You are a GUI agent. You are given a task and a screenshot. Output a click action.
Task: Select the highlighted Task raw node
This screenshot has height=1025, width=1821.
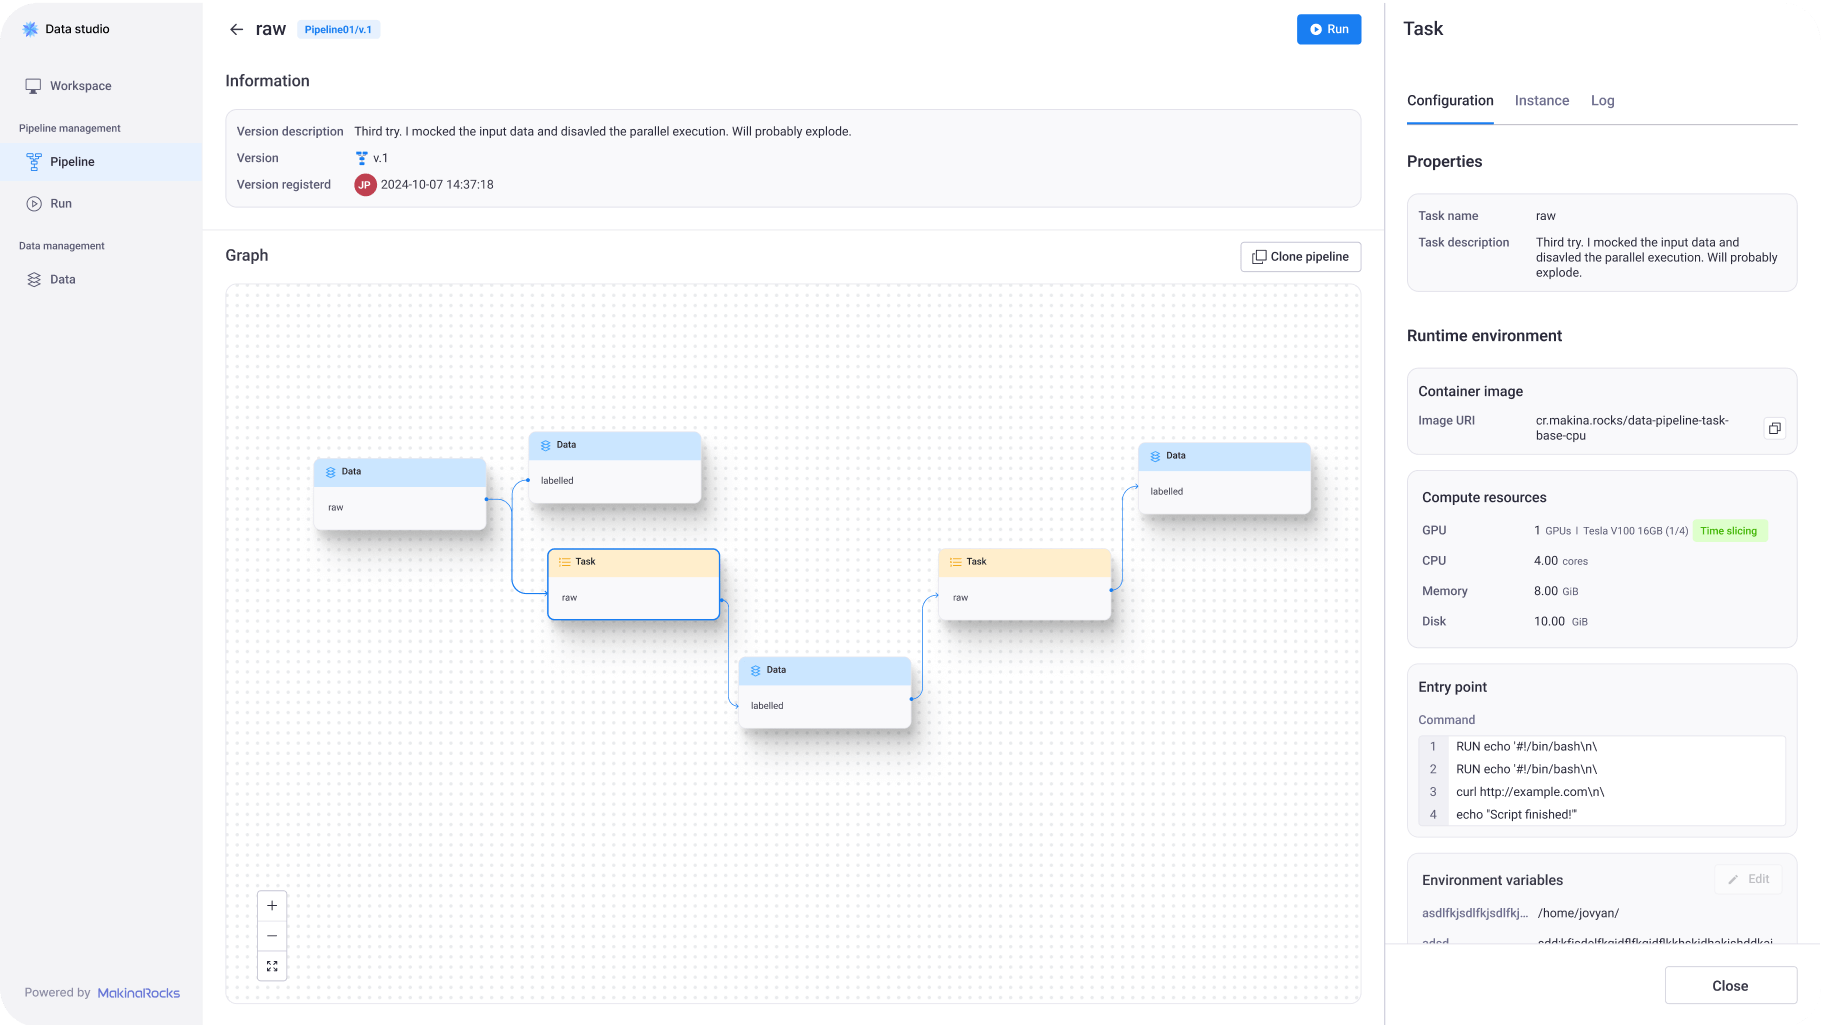633,585
